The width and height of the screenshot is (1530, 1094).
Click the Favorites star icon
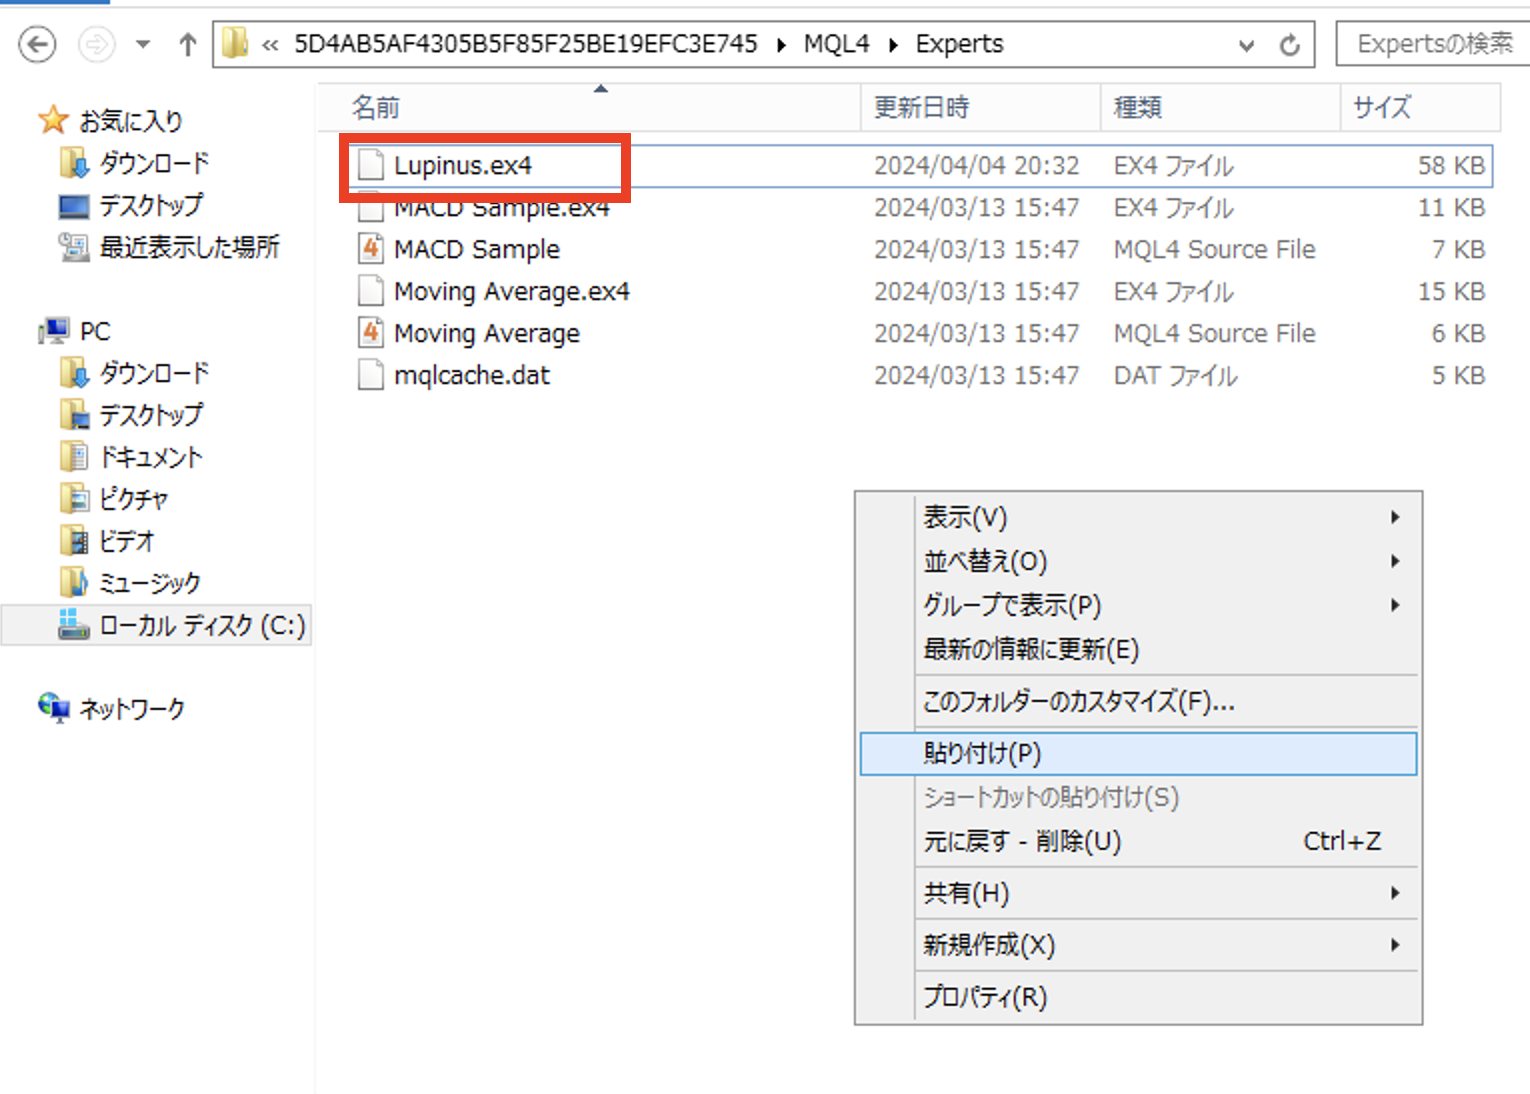click(x=53, y=121)
